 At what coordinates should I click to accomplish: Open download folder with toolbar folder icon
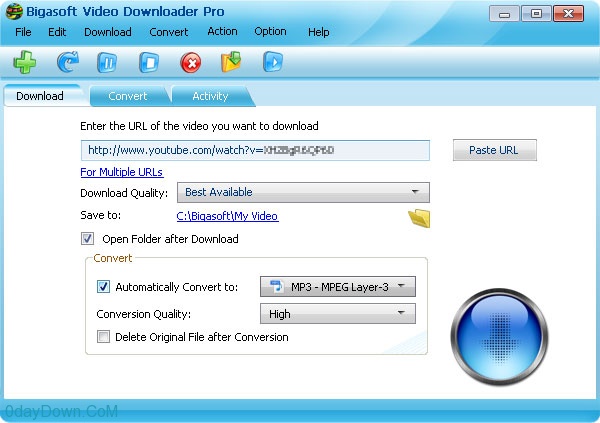click(232, 62)
